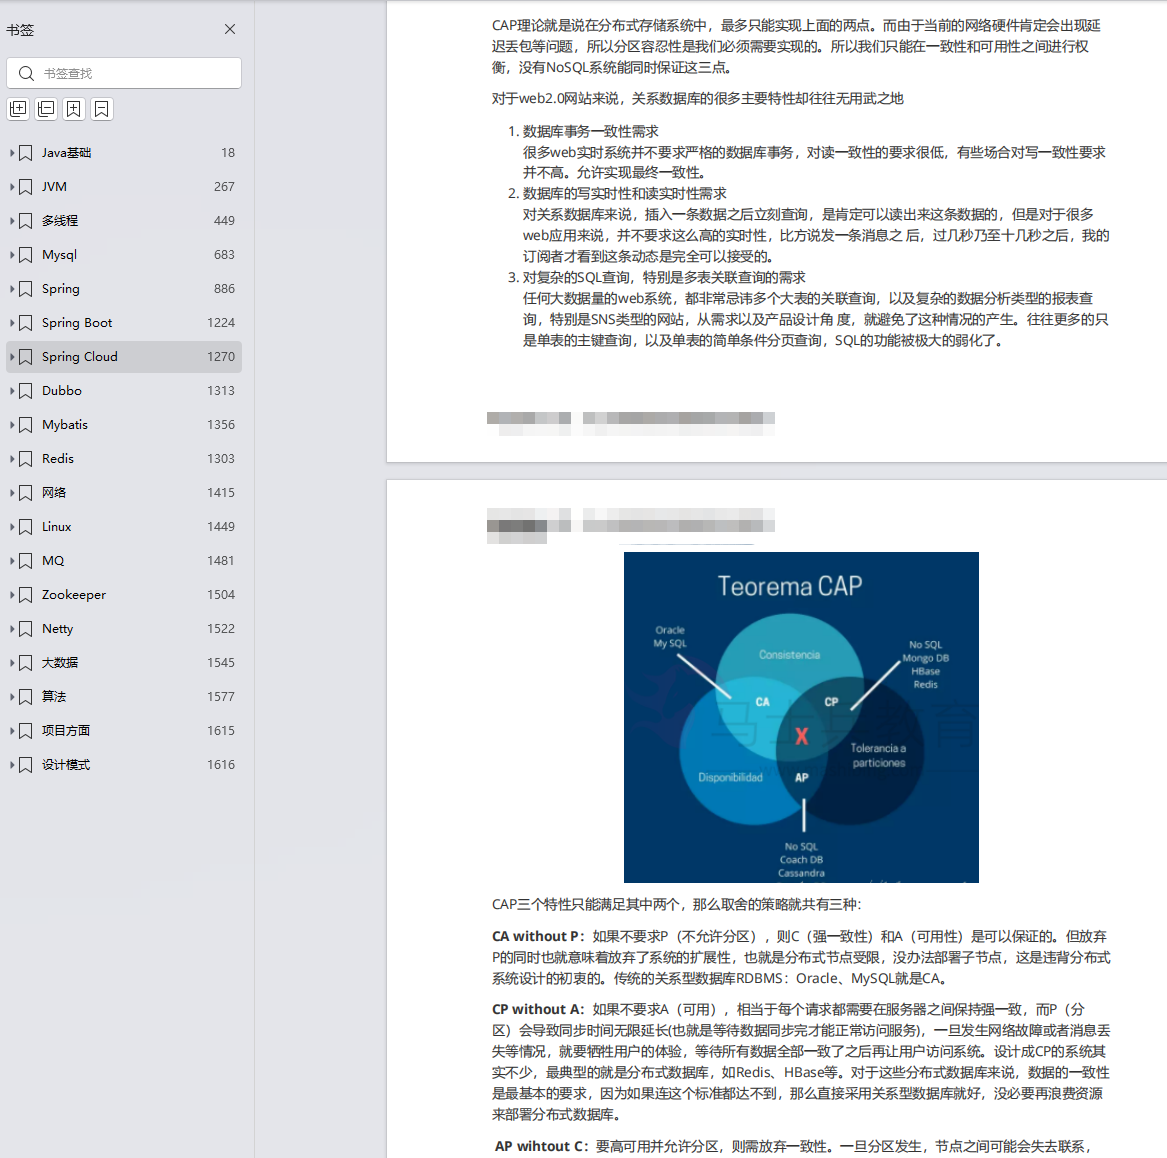This screenshot has width=1167, height=1158.
Task: Click the search magnifier icon in bookmark search
Action: 27,73
